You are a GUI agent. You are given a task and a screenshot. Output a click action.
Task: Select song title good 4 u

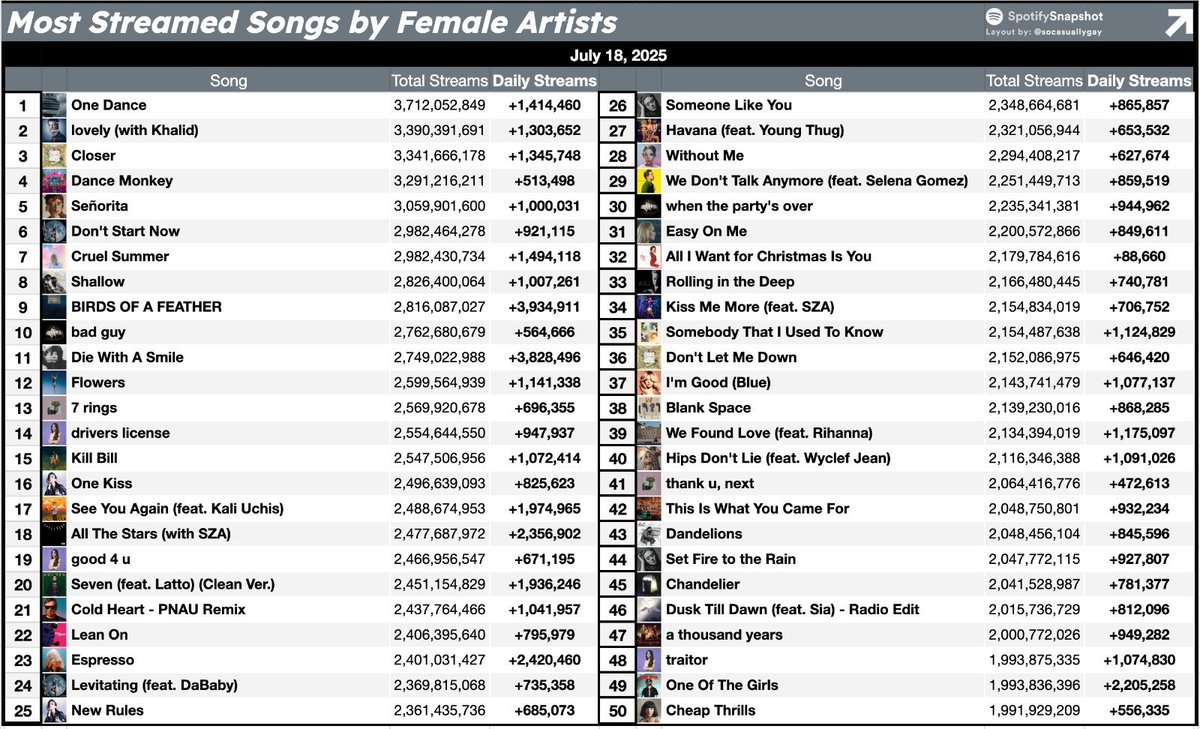click(100, 559)
